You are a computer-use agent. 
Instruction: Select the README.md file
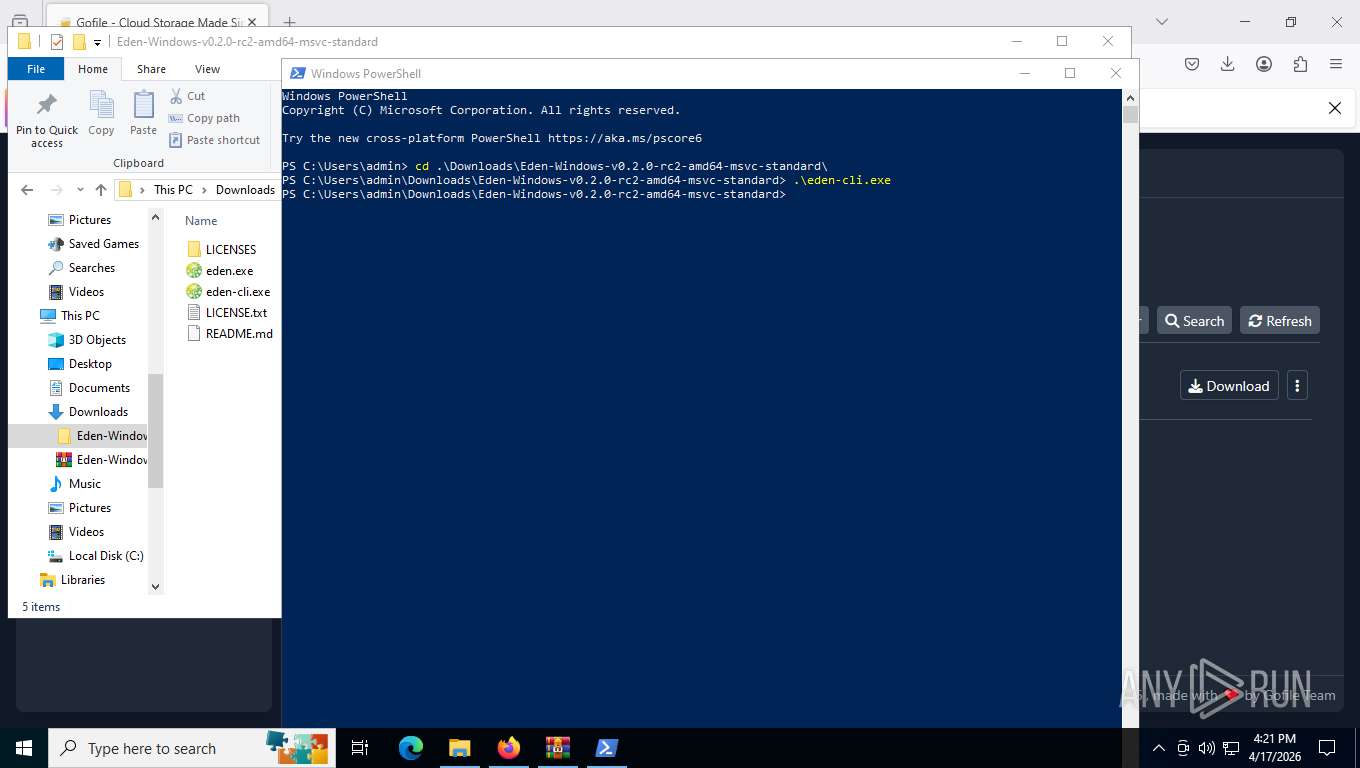coord(230,333)
